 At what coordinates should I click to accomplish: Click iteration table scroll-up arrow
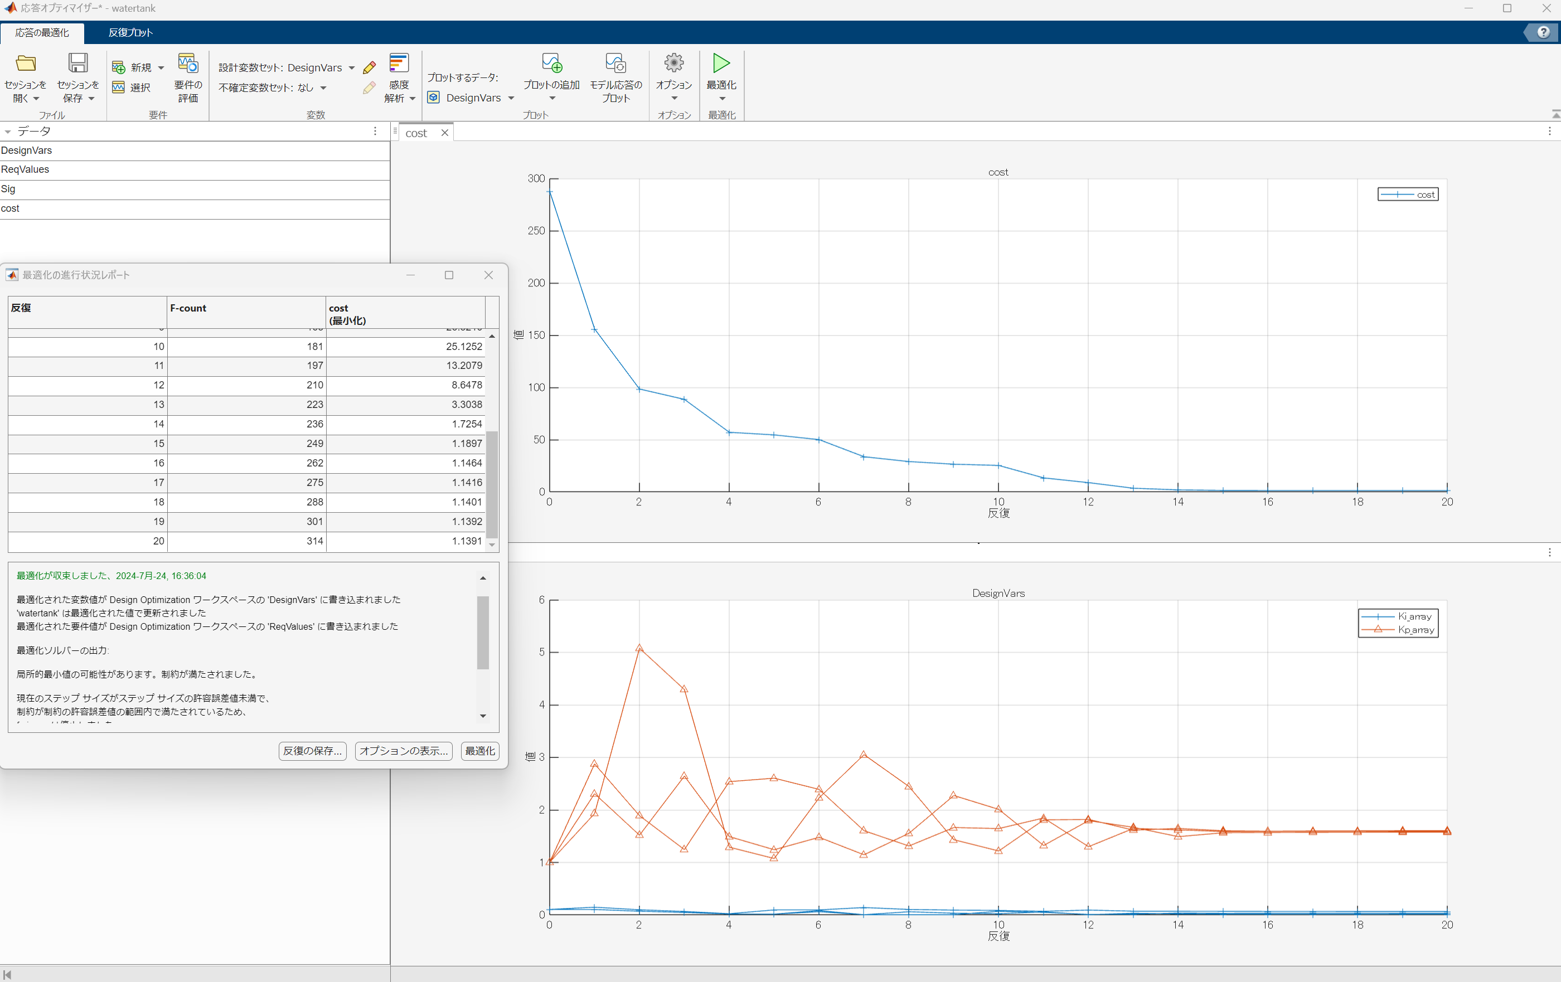[492, 336]
